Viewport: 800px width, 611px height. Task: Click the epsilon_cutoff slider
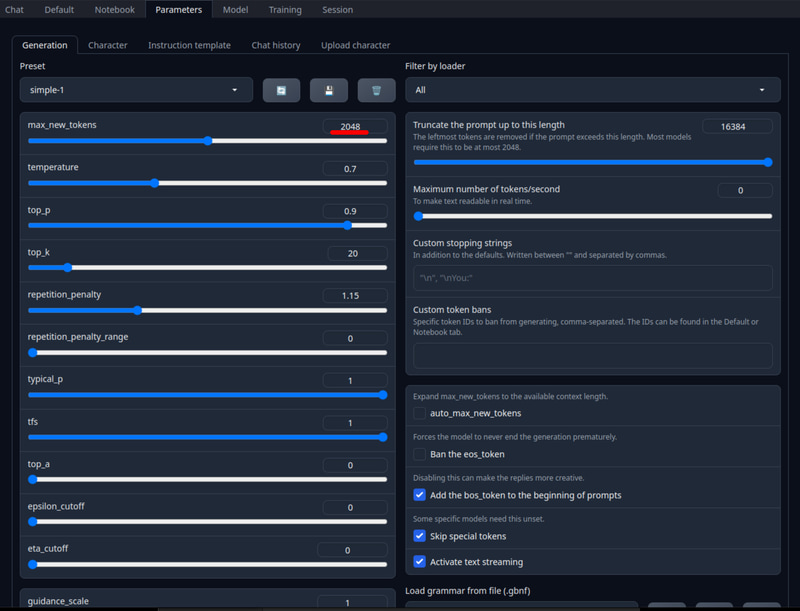pyautogui.click(x=208, y=522)
